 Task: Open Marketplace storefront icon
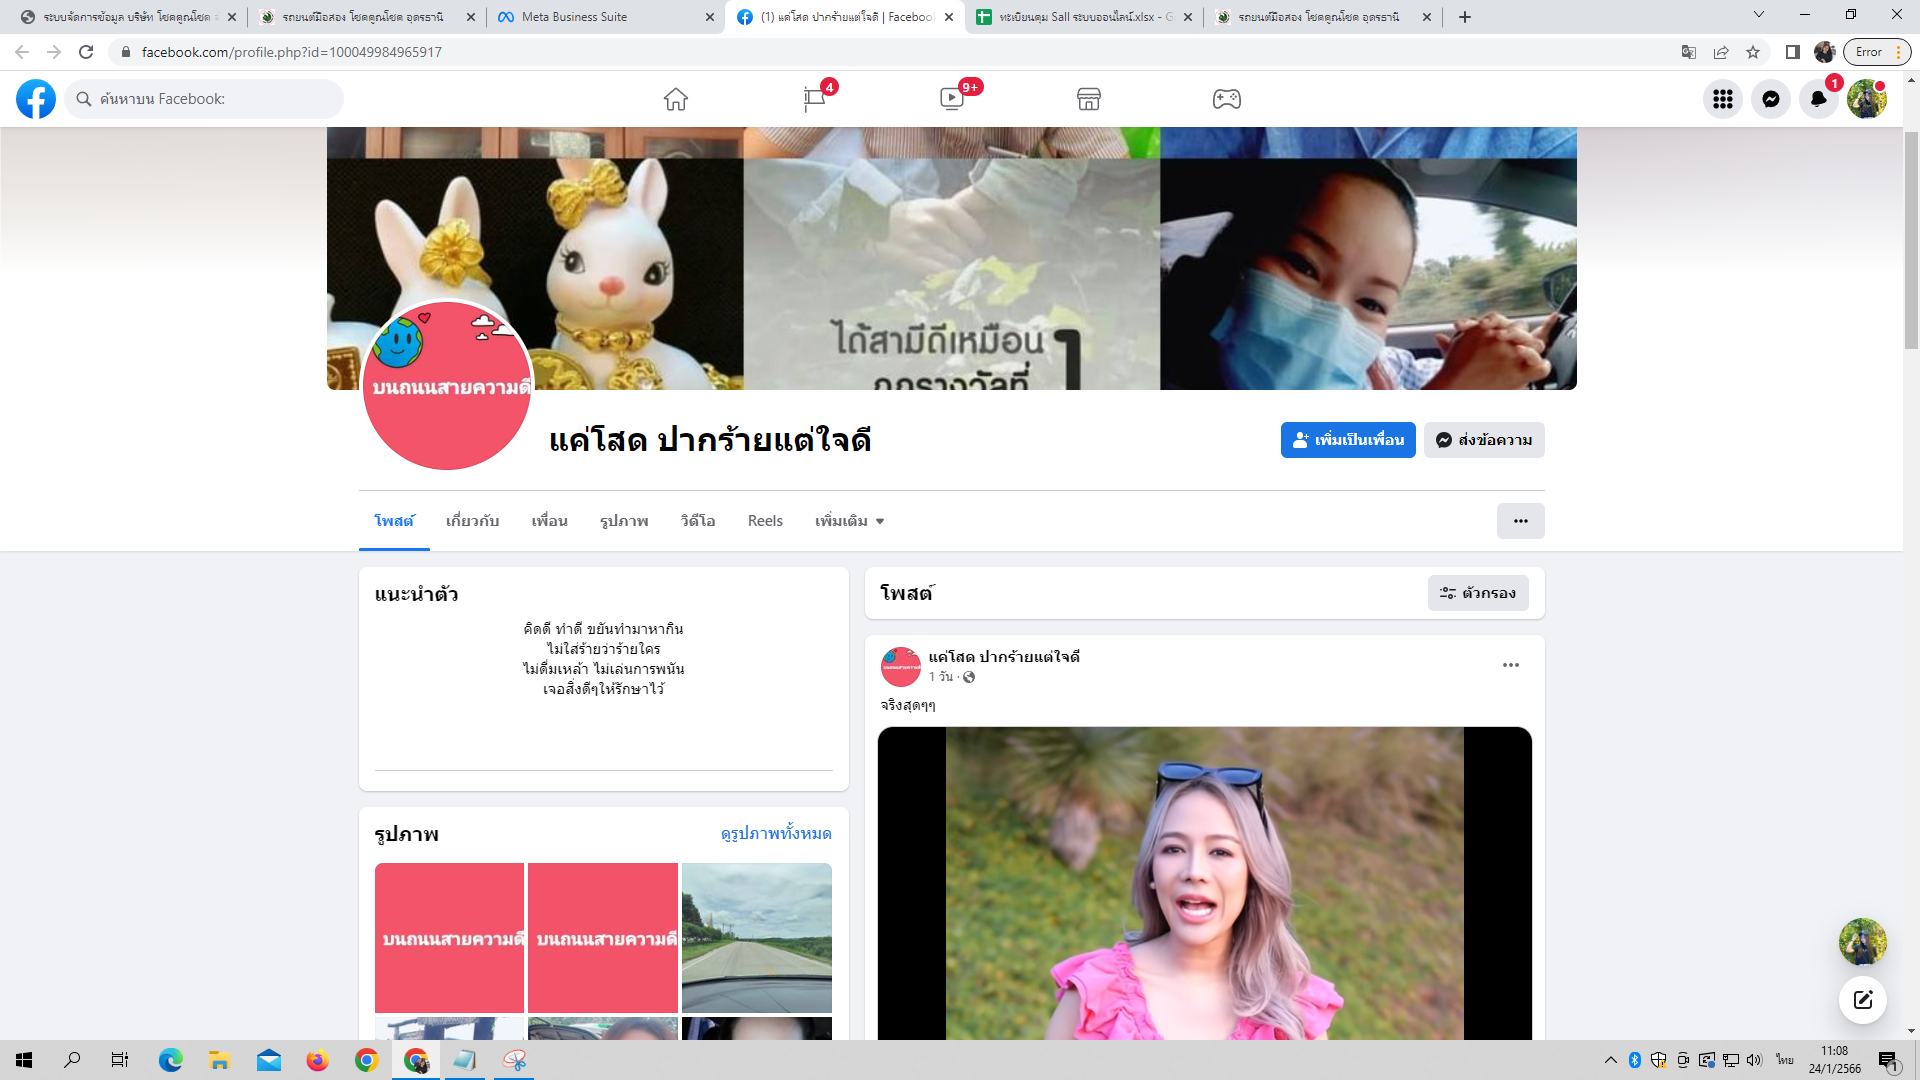(x=1089, y=99)
